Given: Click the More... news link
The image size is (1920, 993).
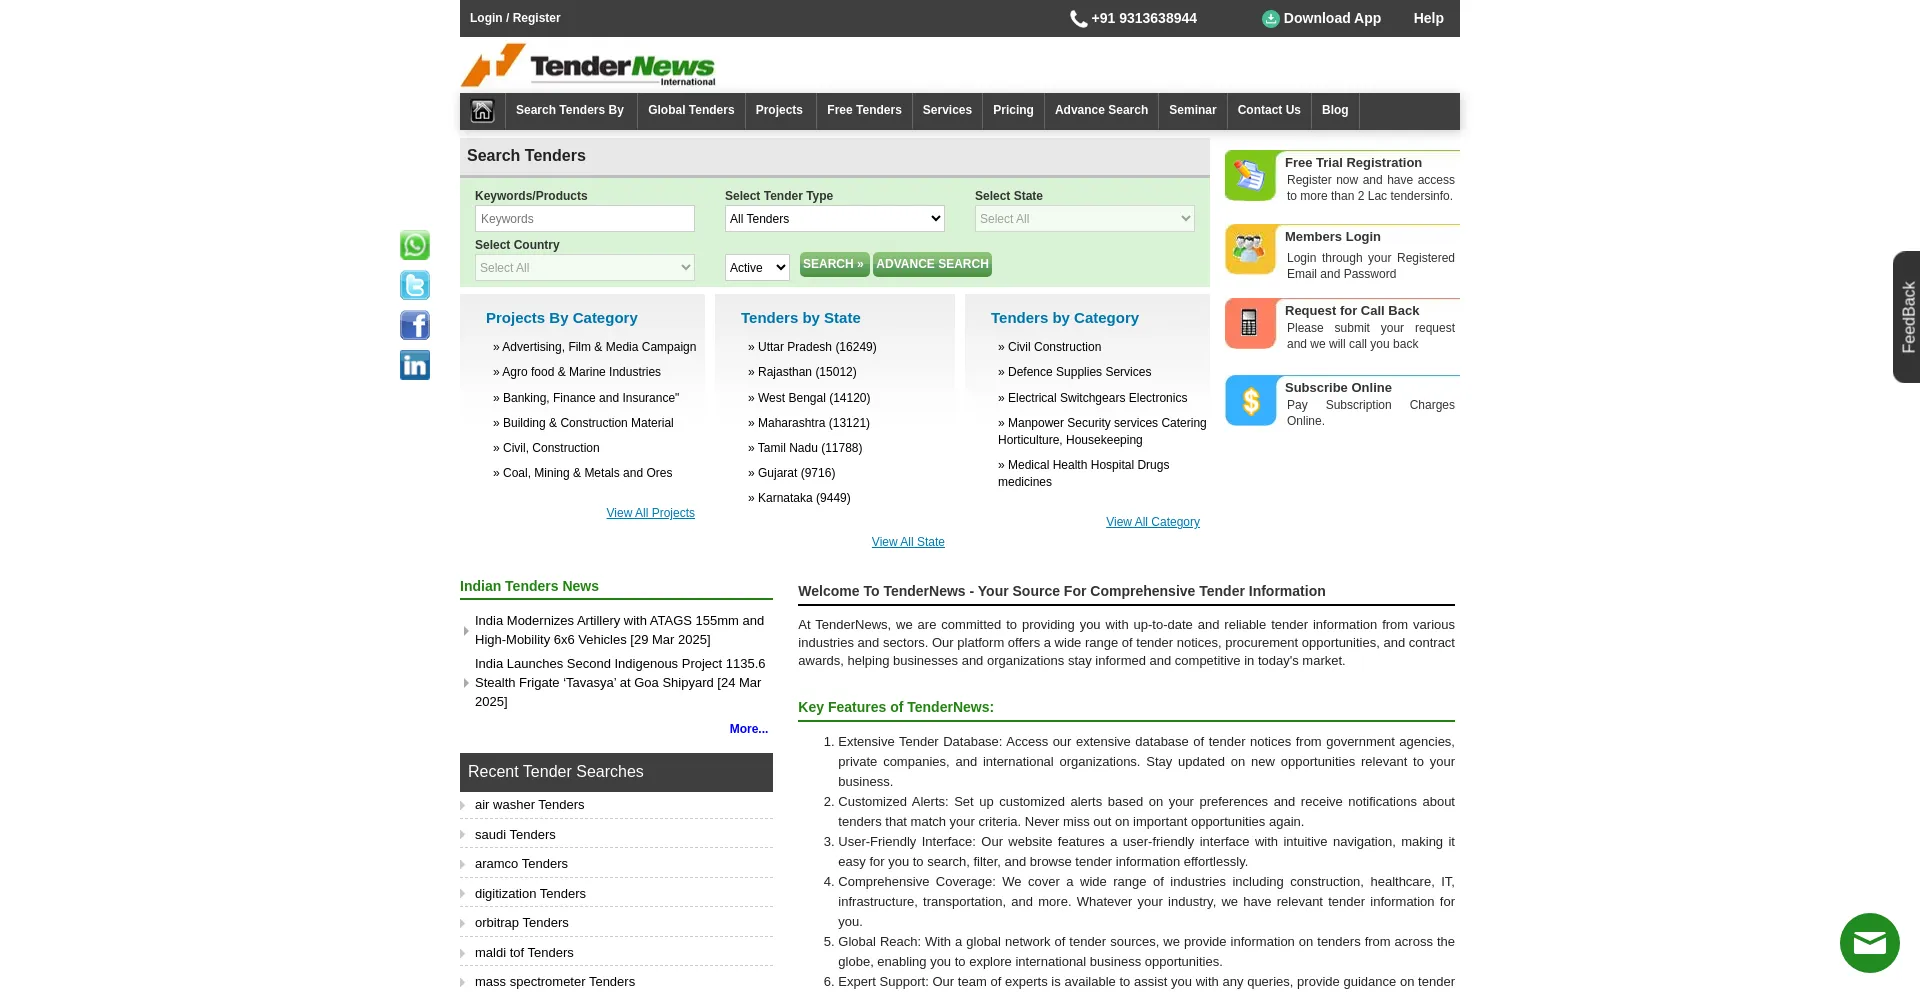Looking at the screenshot, I should click(x=749, y=729).
